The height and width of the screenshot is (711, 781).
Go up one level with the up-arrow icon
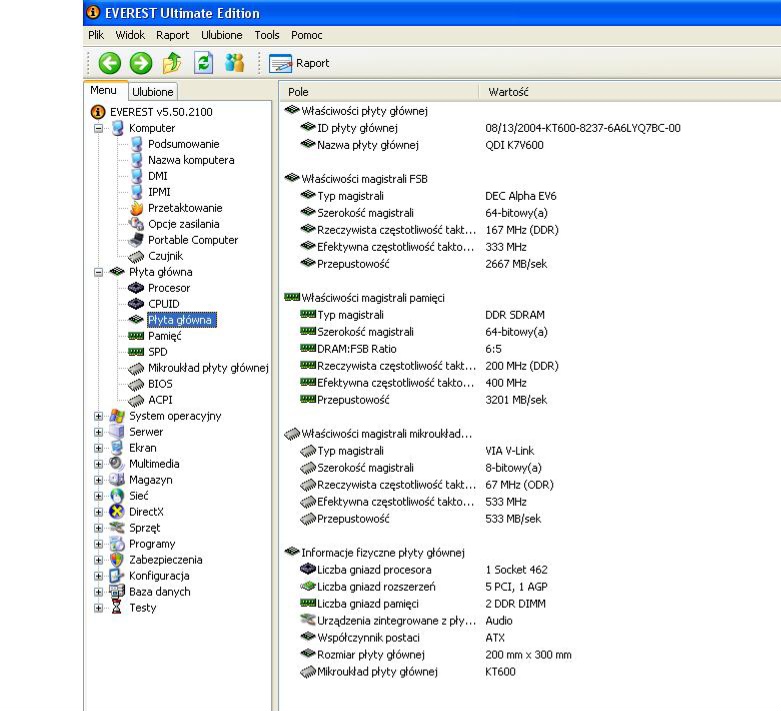[172, 63]
